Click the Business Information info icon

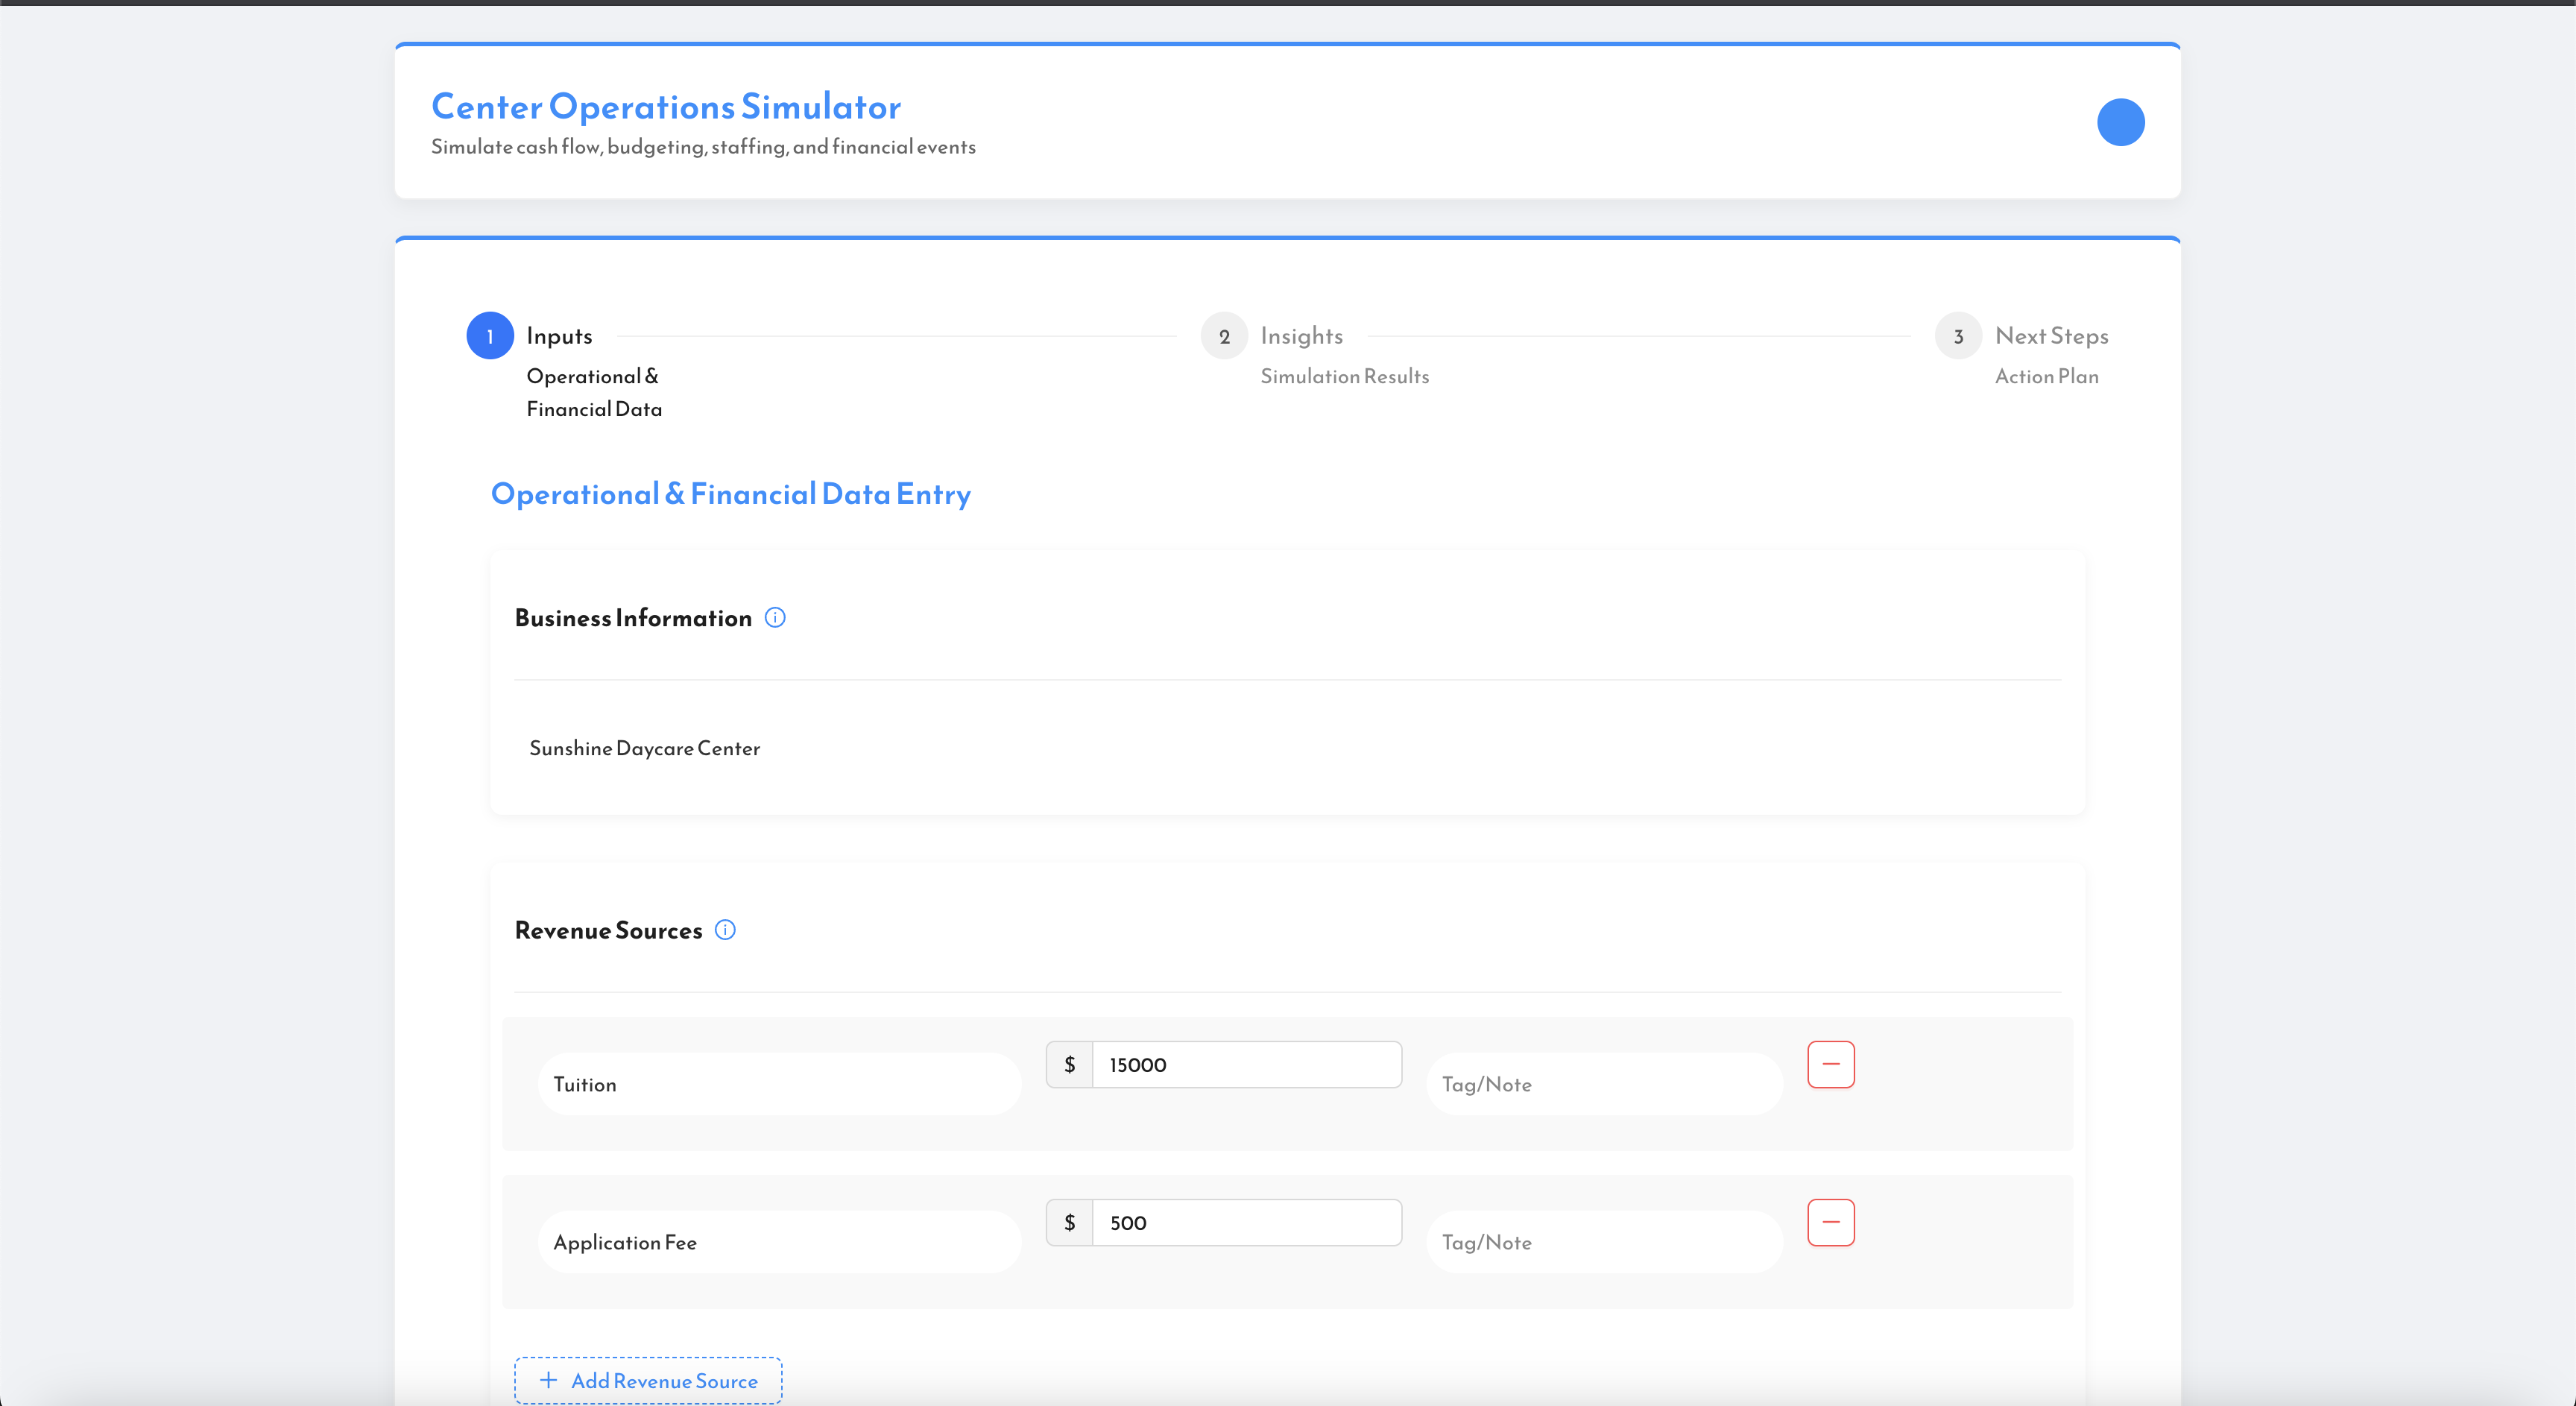pos(775,618)
